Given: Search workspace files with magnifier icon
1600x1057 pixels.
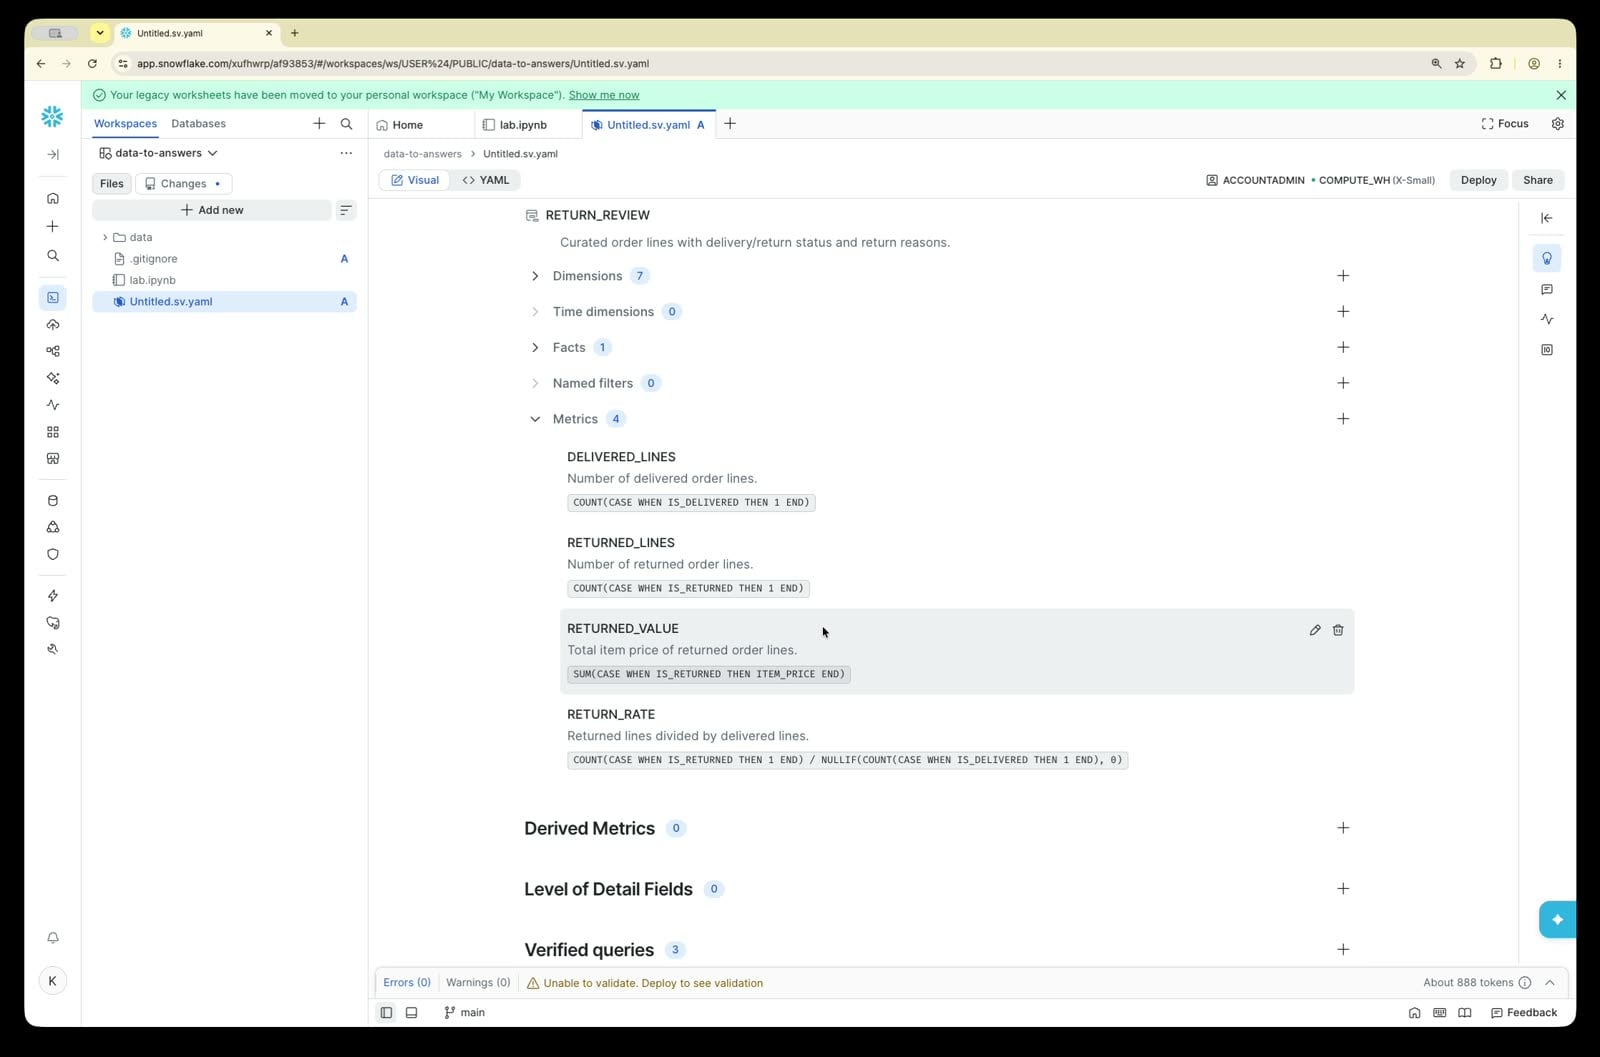Looking at the screenshot, I should click(x=346, y=124).
